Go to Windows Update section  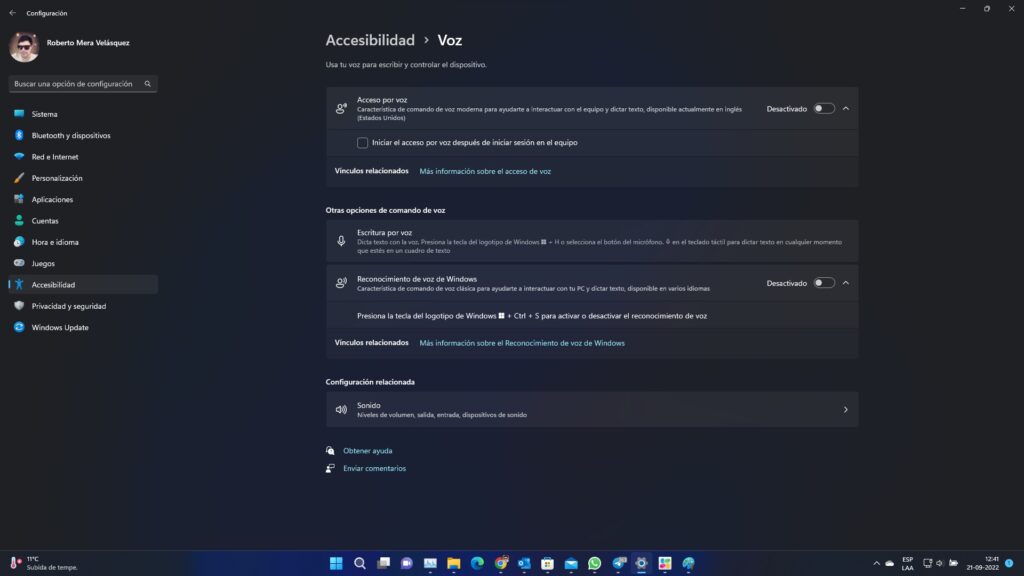click(x=59, y=327)
